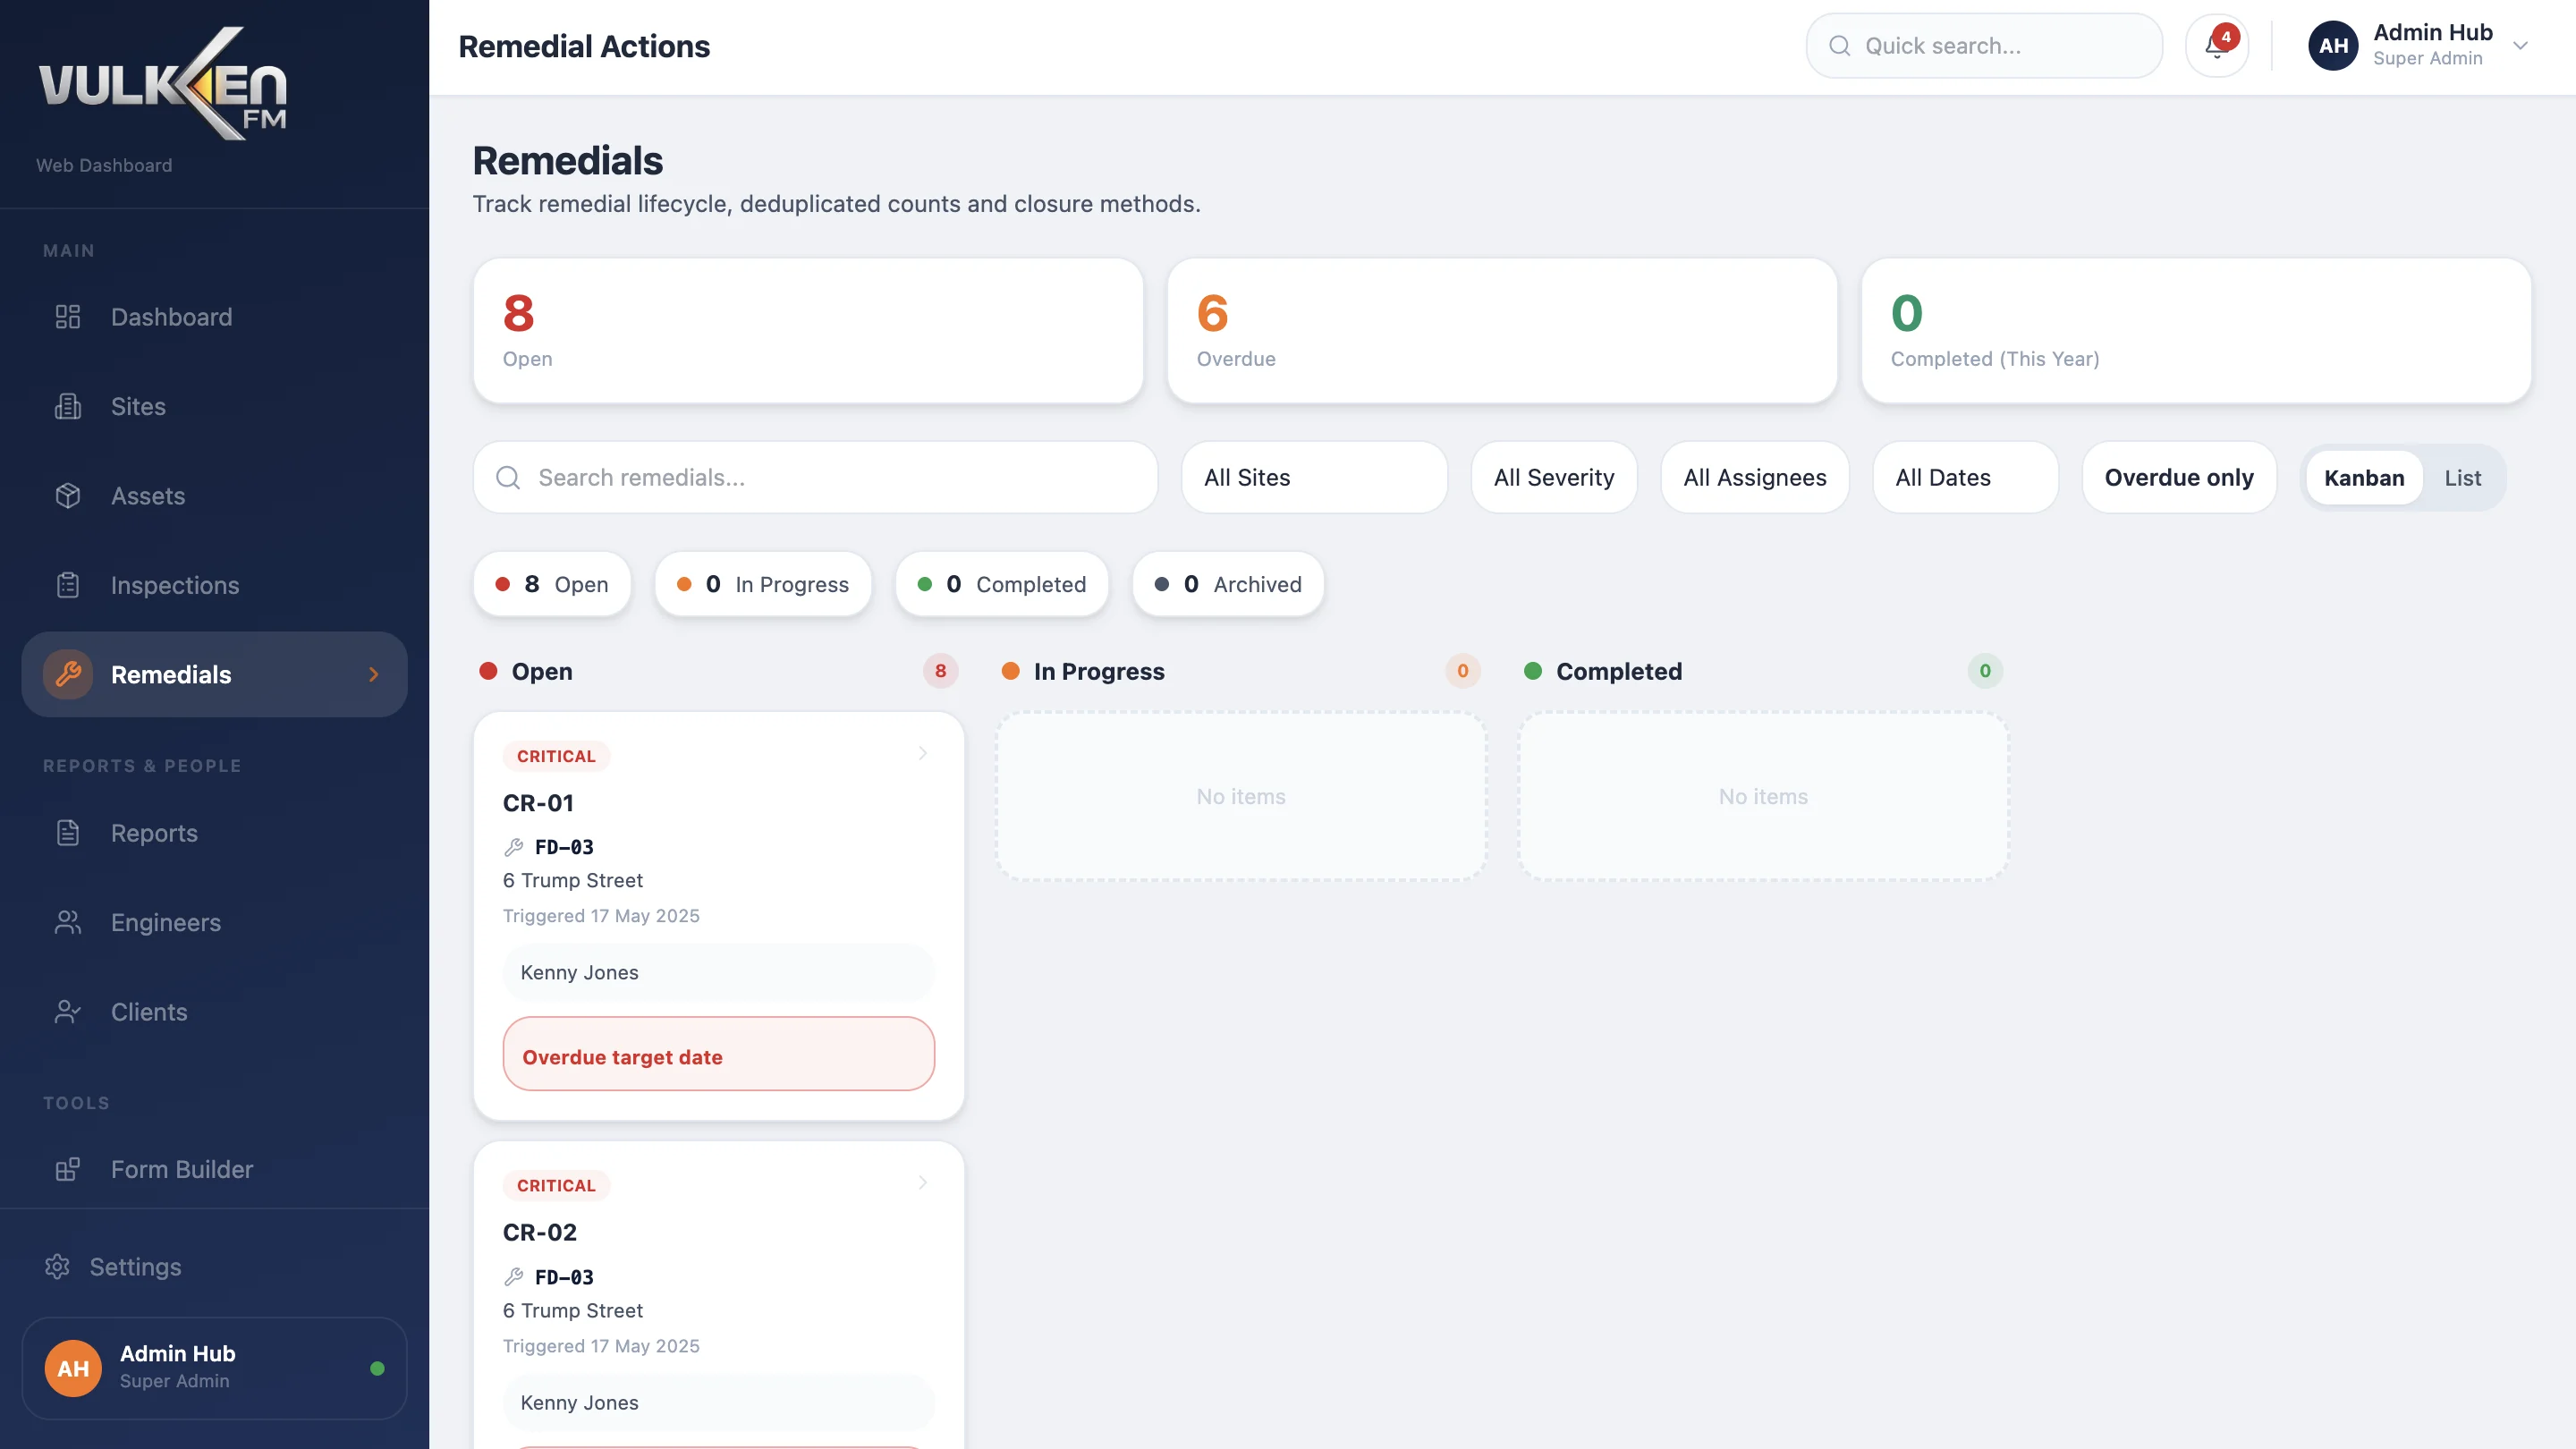
Task: Expand the Admin Hub account menu
Action: tap(2421, 45)
